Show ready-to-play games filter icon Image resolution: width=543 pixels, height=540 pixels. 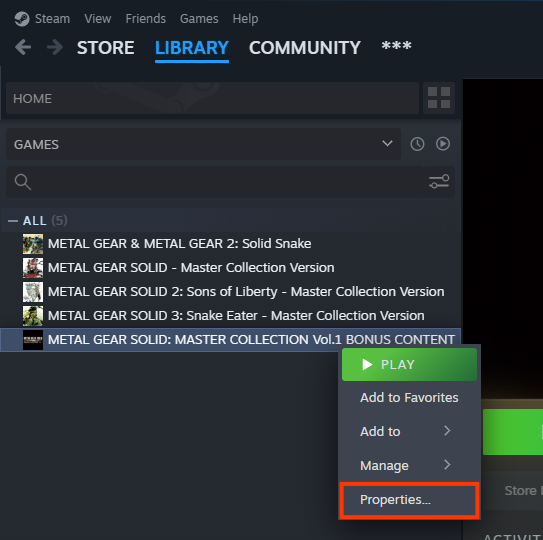(443, 144)
